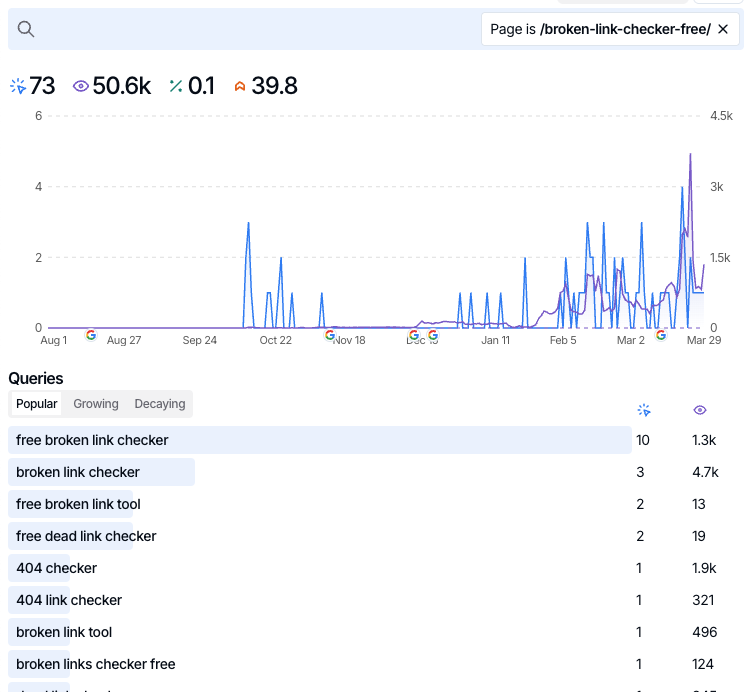Screen dimensions: 750x692
Task: Click the 10 clicks value in first row
Action: point(642,440)
